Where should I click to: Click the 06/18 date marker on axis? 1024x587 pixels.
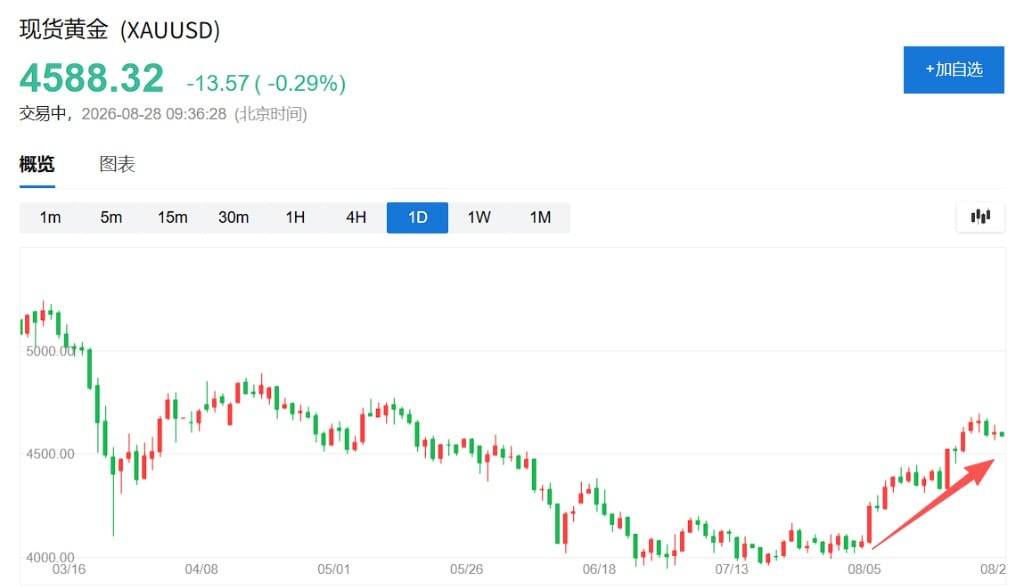point(599,569)
